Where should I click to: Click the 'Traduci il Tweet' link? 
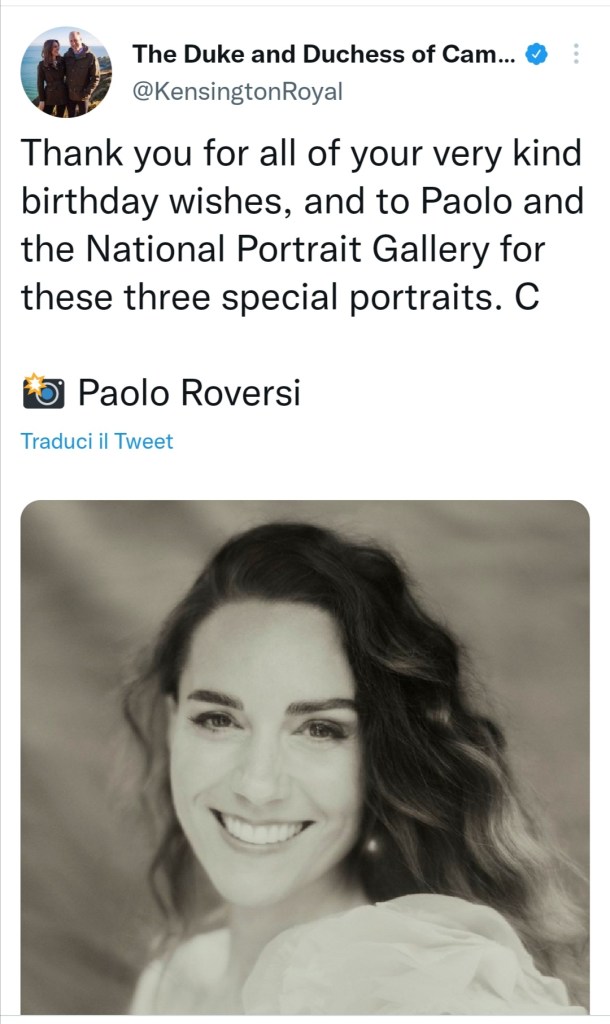[97, 441]
